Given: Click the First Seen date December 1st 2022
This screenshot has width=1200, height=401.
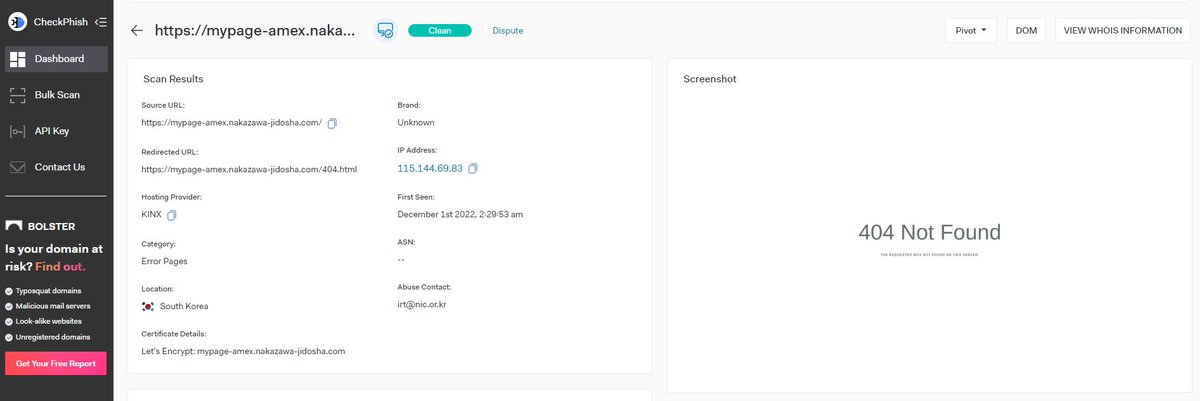Looking at the screenshot, I should point(460,214).
